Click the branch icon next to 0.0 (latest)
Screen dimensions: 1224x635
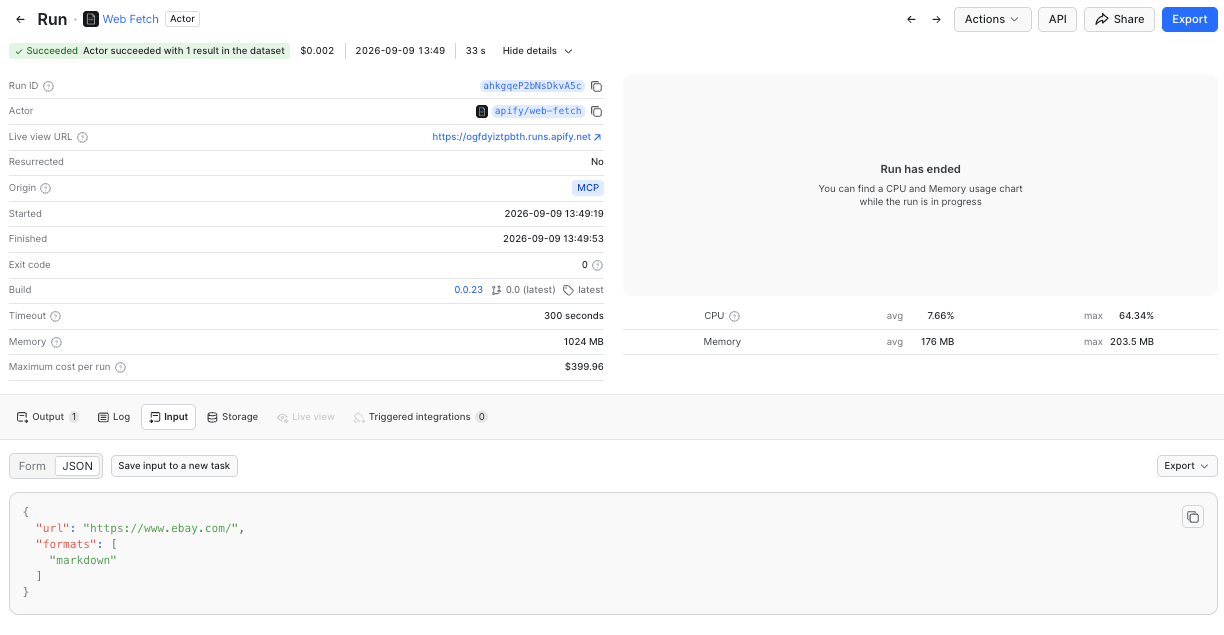[x=496, y=290]
